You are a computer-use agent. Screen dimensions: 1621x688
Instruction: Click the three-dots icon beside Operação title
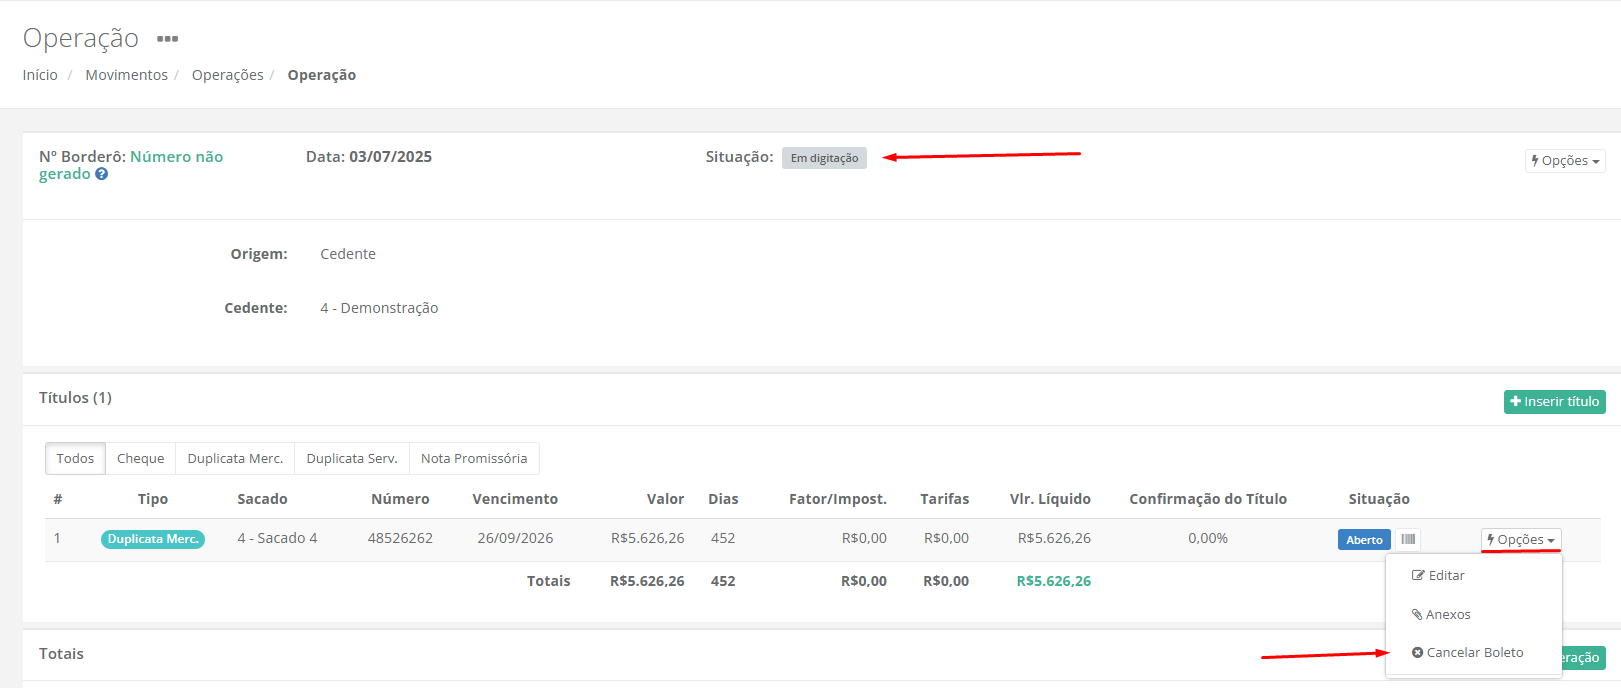(x=167, y=39)
